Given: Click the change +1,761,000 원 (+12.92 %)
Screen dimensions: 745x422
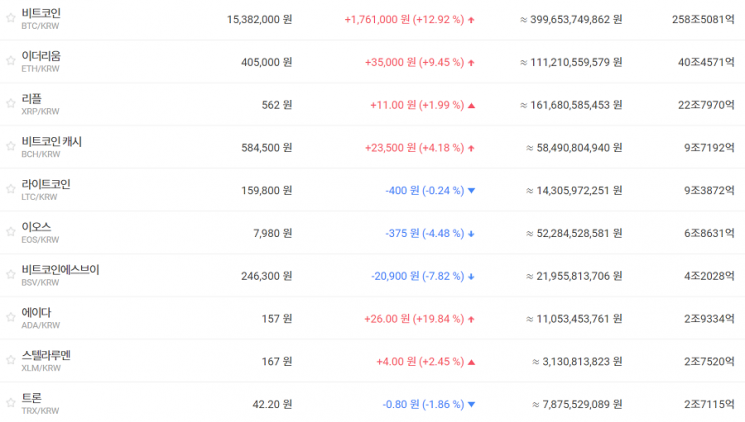Looking at the screenshot, I should point(404,19).
